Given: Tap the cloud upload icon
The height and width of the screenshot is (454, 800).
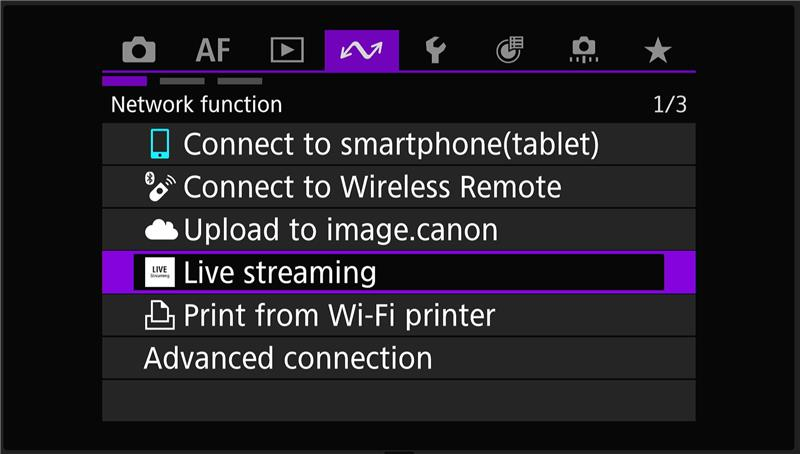Looking at the screenshot, I should [161, 230].
